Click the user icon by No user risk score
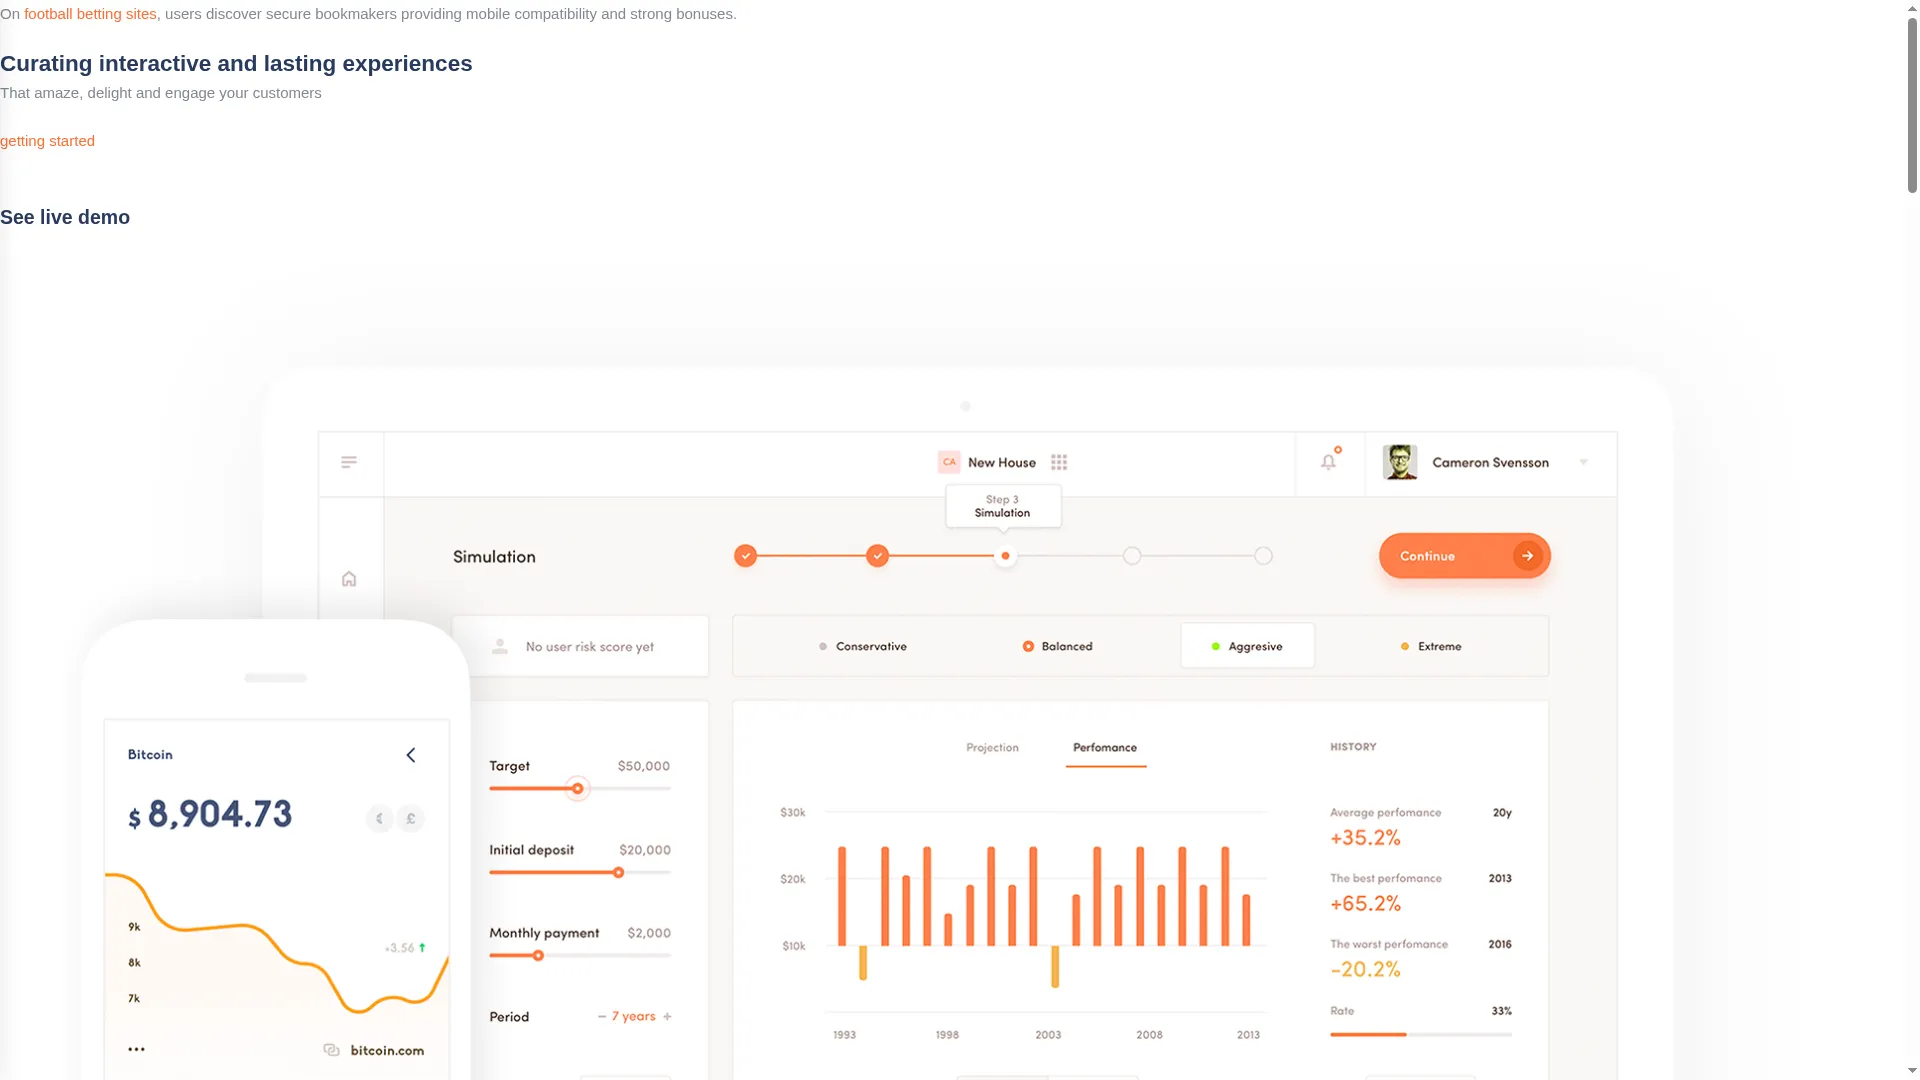 coord(500,647)
